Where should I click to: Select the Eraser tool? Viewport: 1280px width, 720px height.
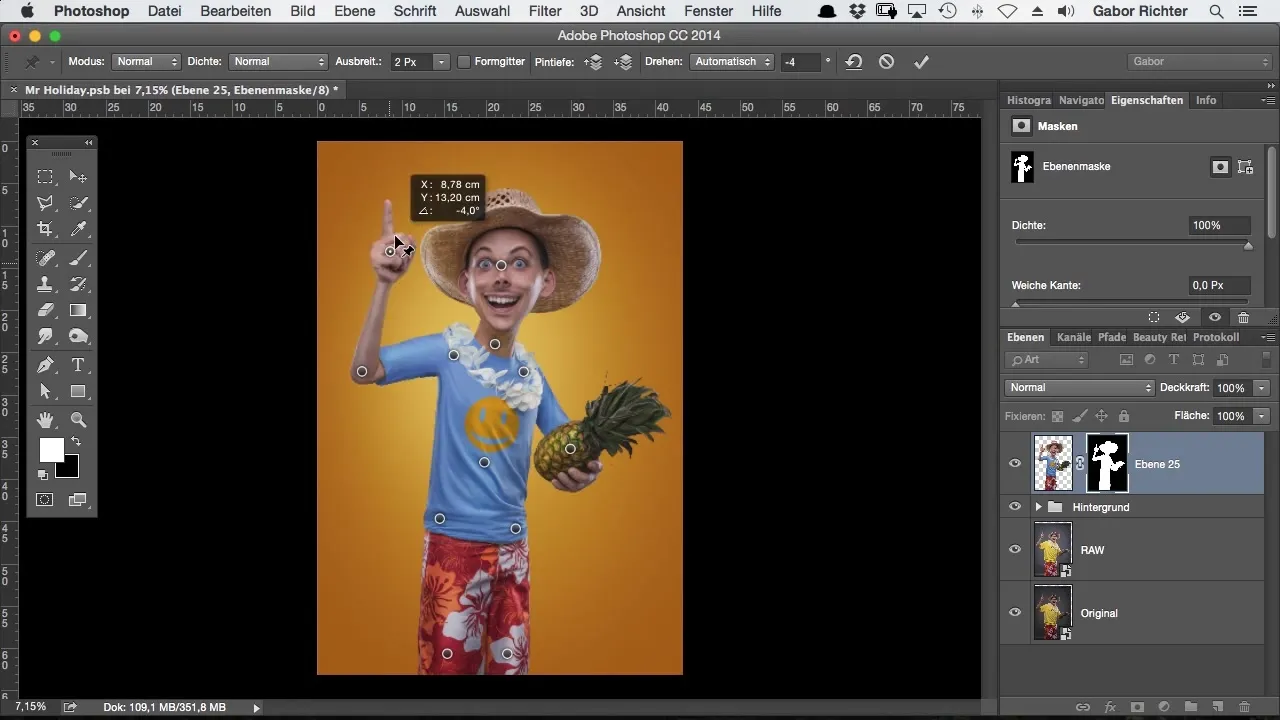45,310
